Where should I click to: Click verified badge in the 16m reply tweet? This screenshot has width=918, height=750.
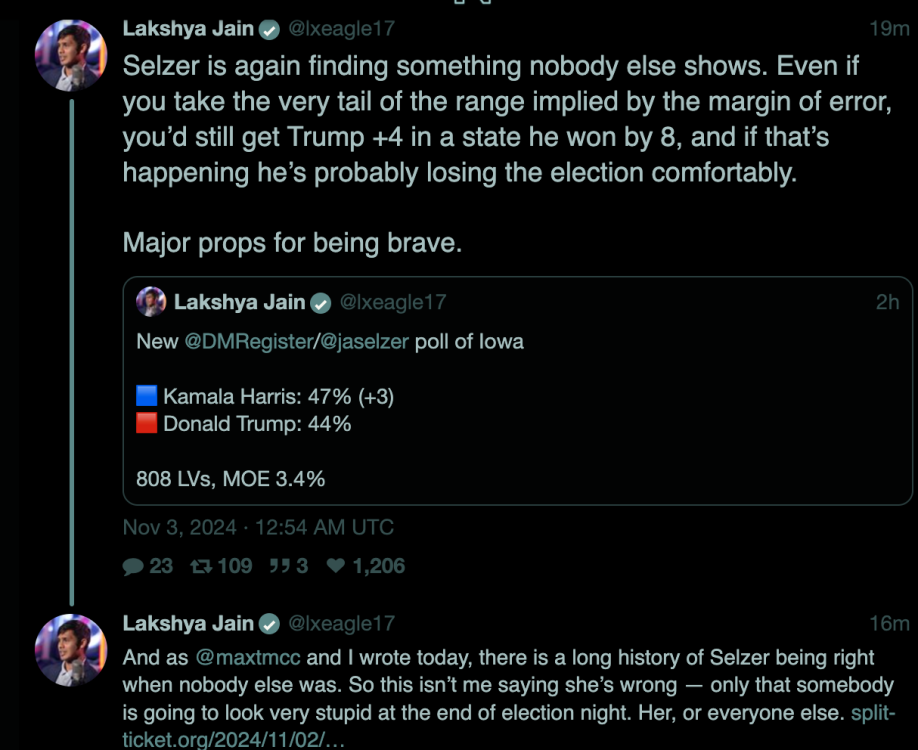coord(269,624)
